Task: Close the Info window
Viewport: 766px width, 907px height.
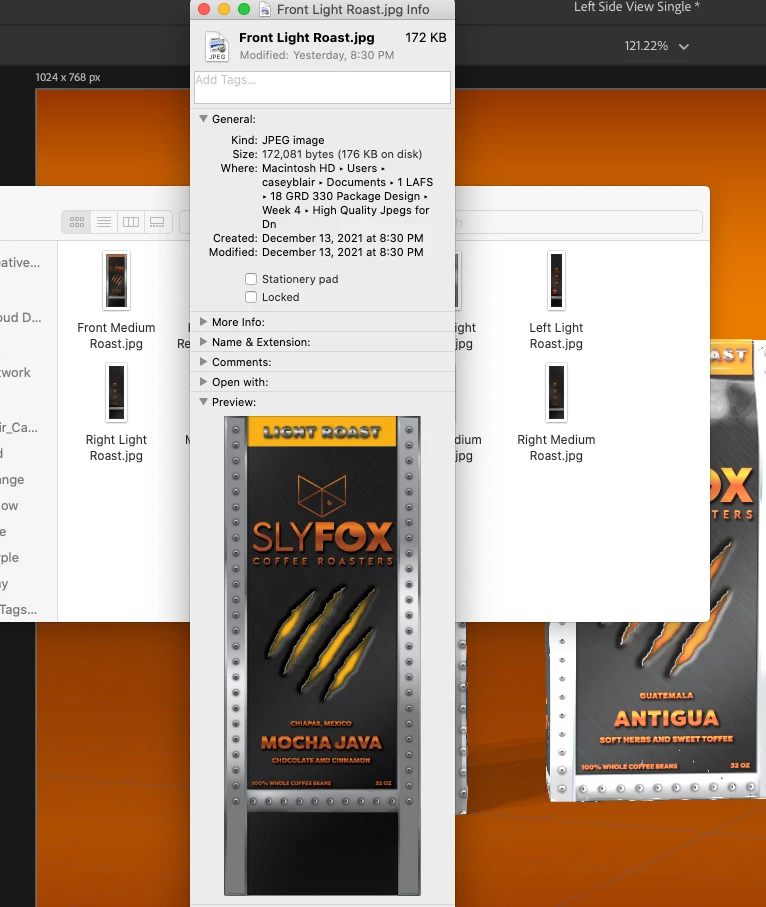Action: (x=204, y=9)
